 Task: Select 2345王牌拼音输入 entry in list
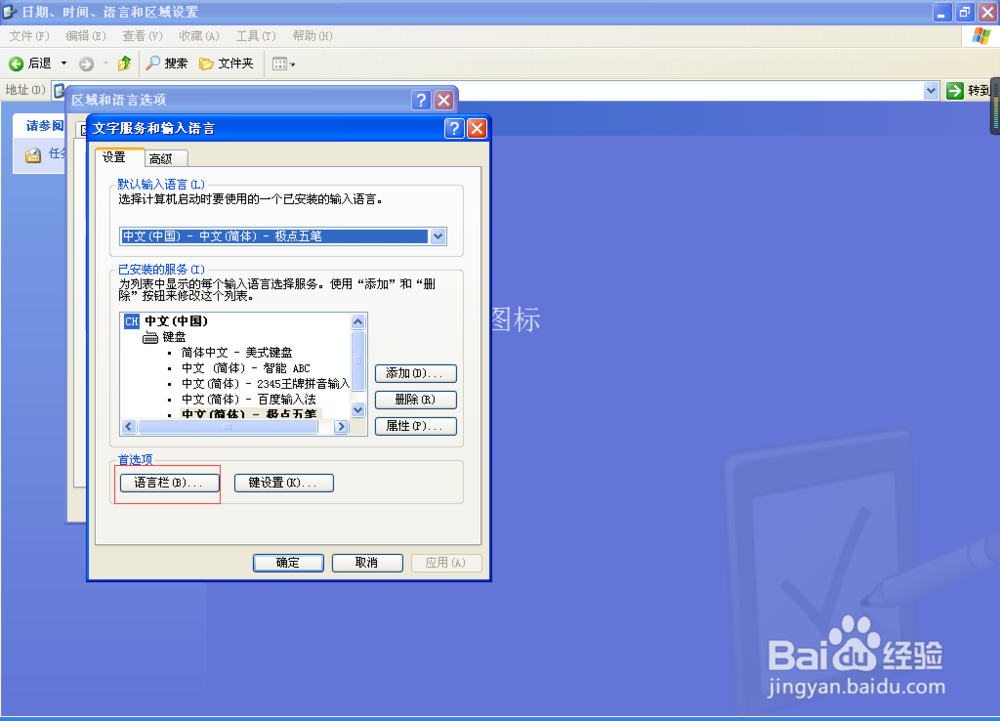pyautogui.click(x=265, y=384)
